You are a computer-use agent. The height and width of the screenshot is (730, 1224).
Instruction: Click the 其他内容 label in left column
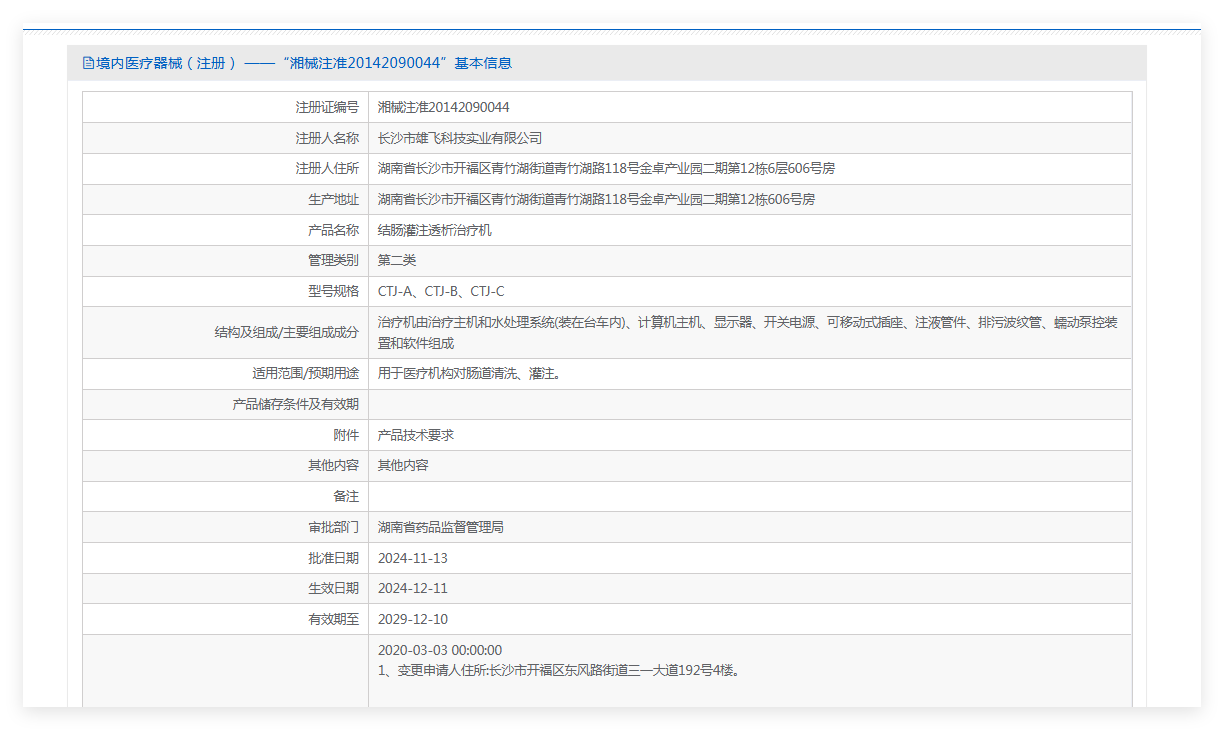click(333, 466)
